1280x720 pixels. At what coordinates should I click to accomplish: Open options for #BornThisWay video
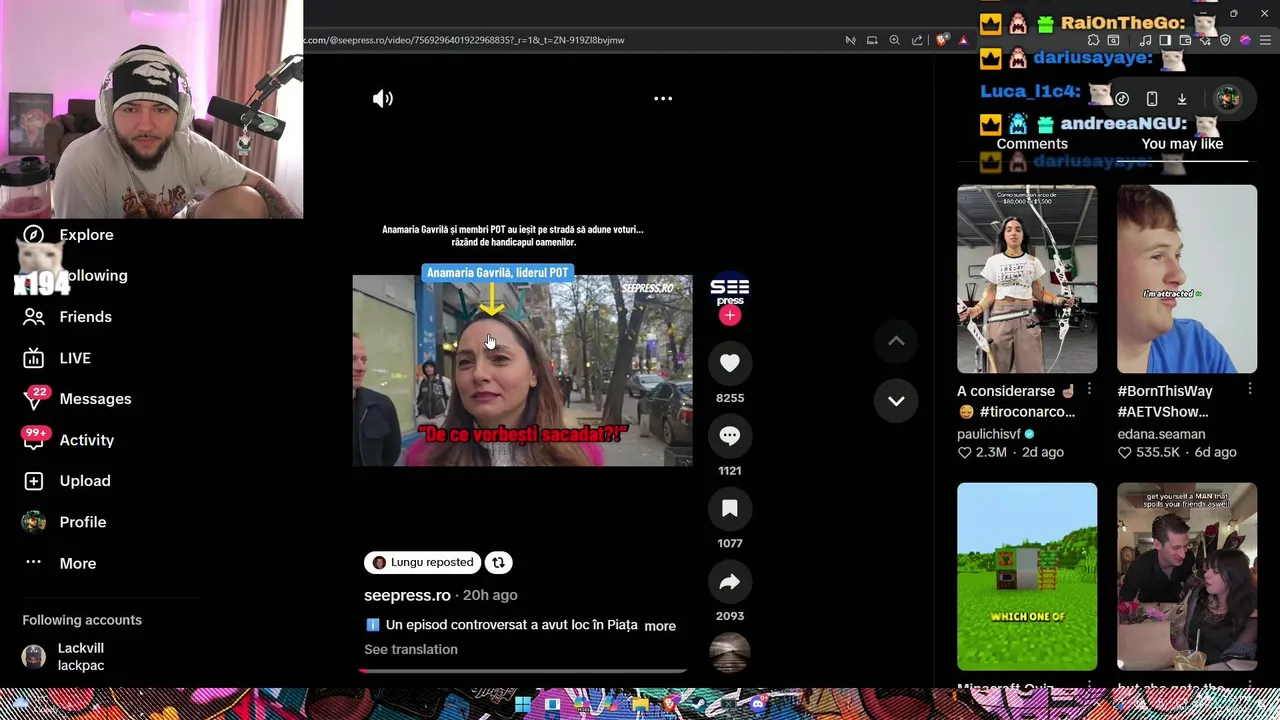[x=1250, y=390]
